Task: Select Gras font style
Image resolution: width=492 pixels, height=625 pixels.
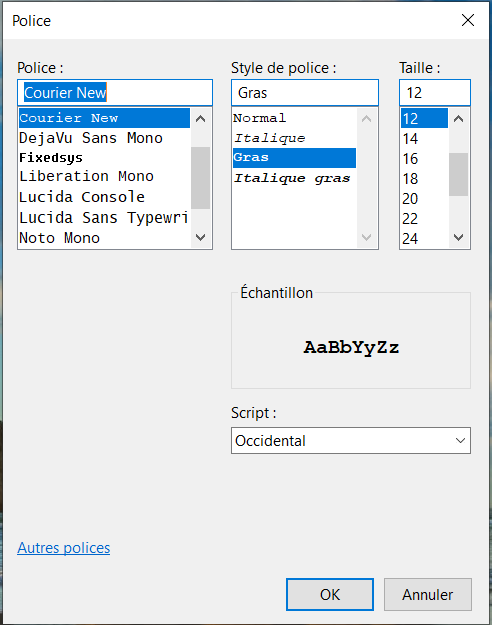Action: (294, 158)
